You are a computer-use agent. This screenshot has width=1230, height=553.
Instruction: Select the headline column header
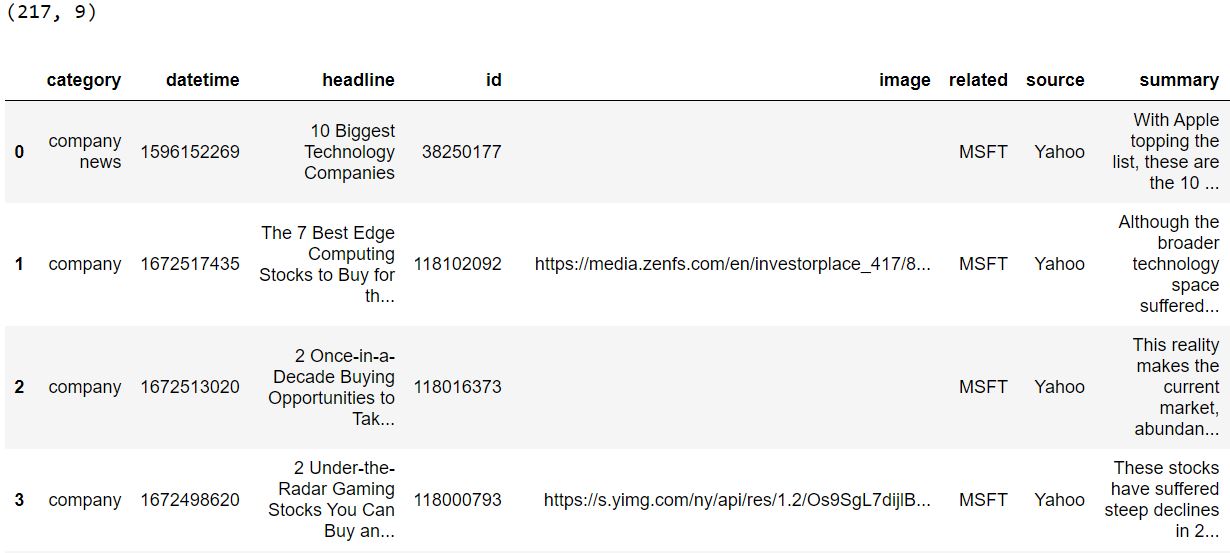point(358,80)
